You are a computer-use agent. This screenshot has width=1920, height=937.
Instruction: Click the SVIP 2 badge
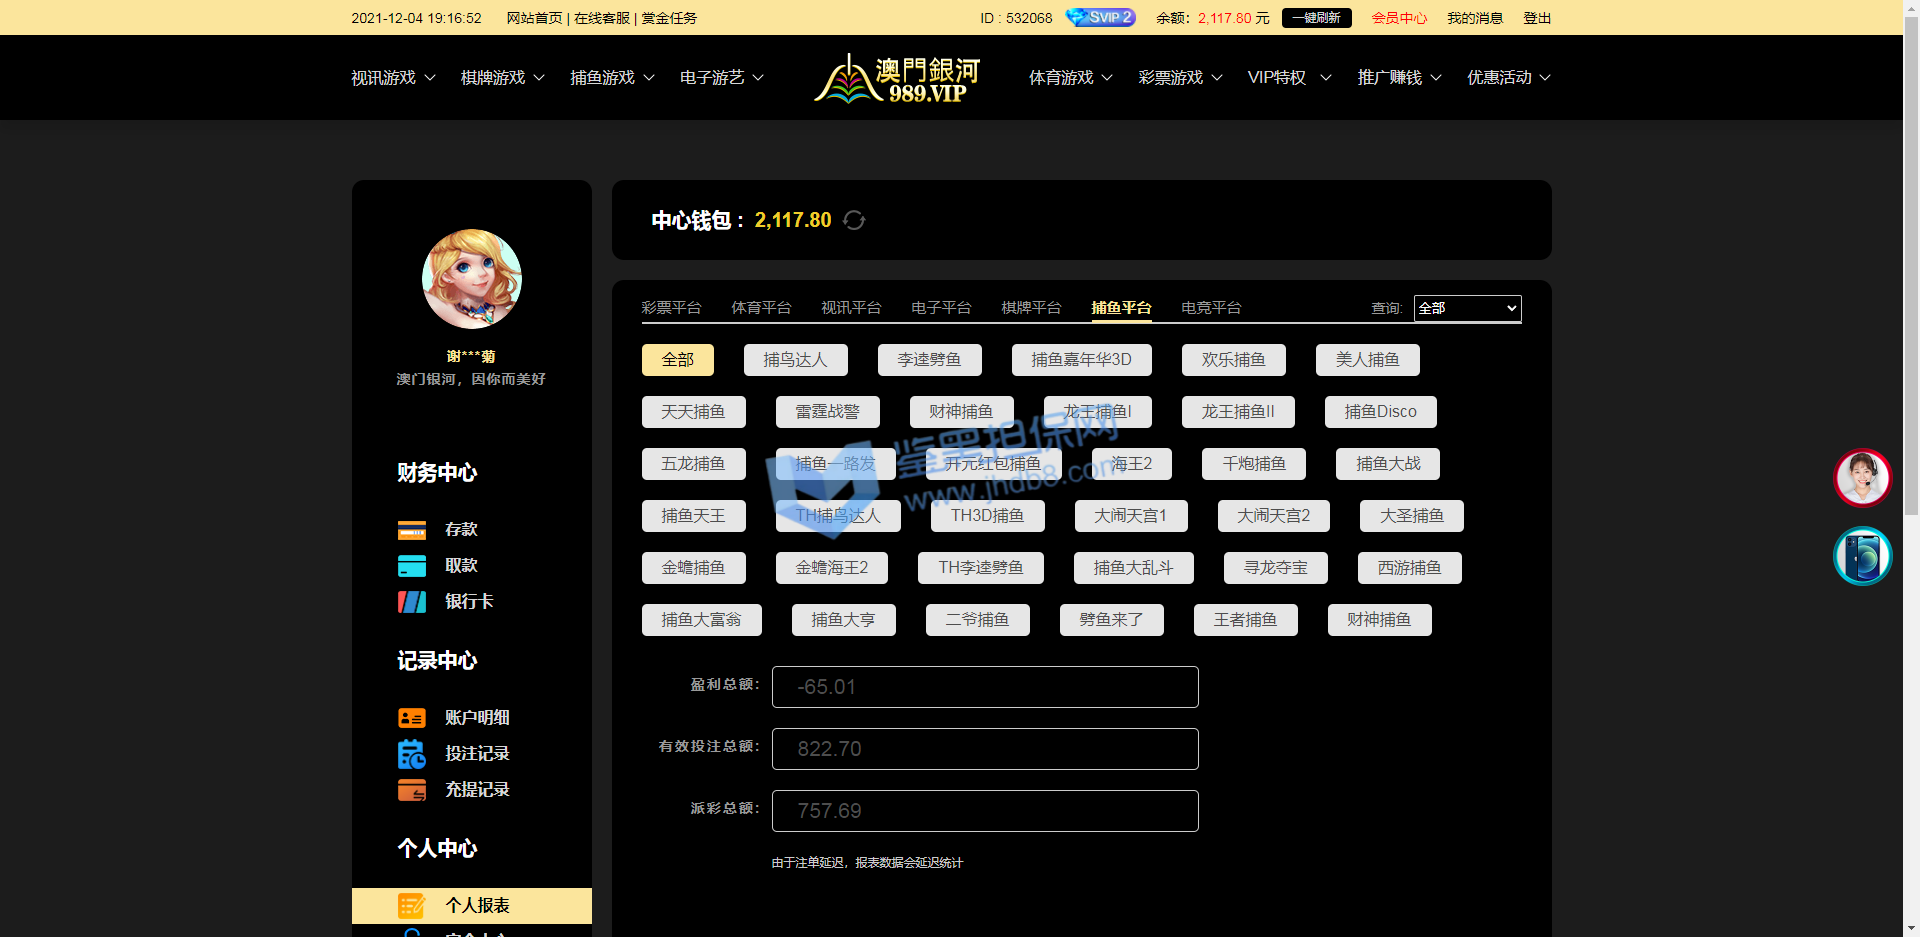tap(1100, 18)
